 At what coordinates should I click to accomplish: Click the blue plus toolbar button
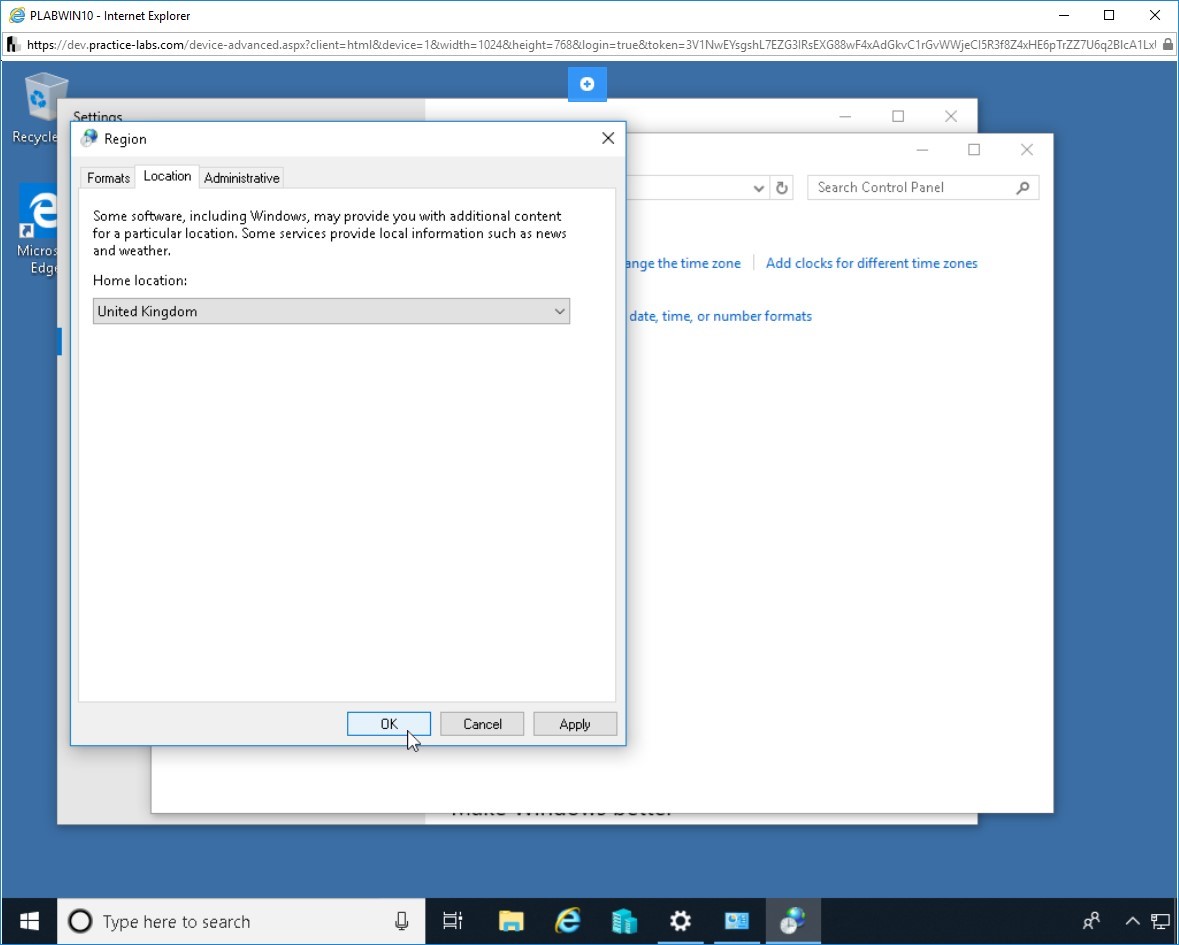tap(587, 84)
